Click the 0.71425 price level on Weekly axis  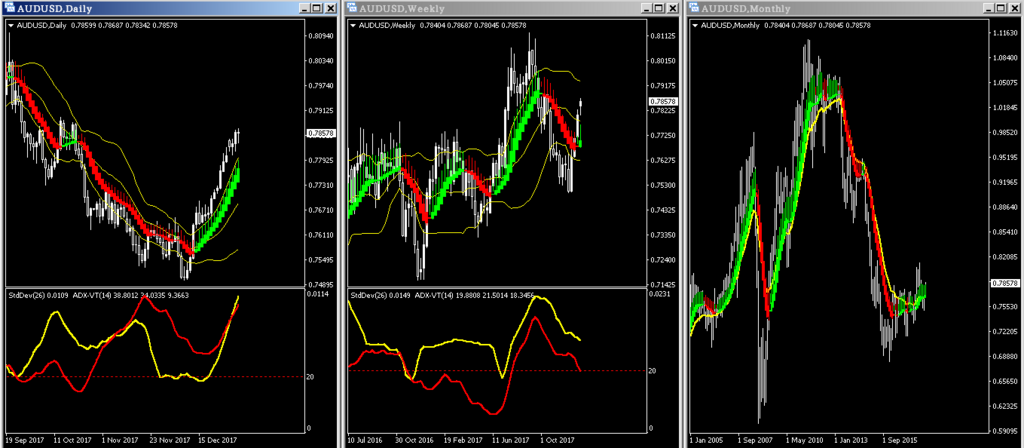pyautogui.click(x=663, y=285)
